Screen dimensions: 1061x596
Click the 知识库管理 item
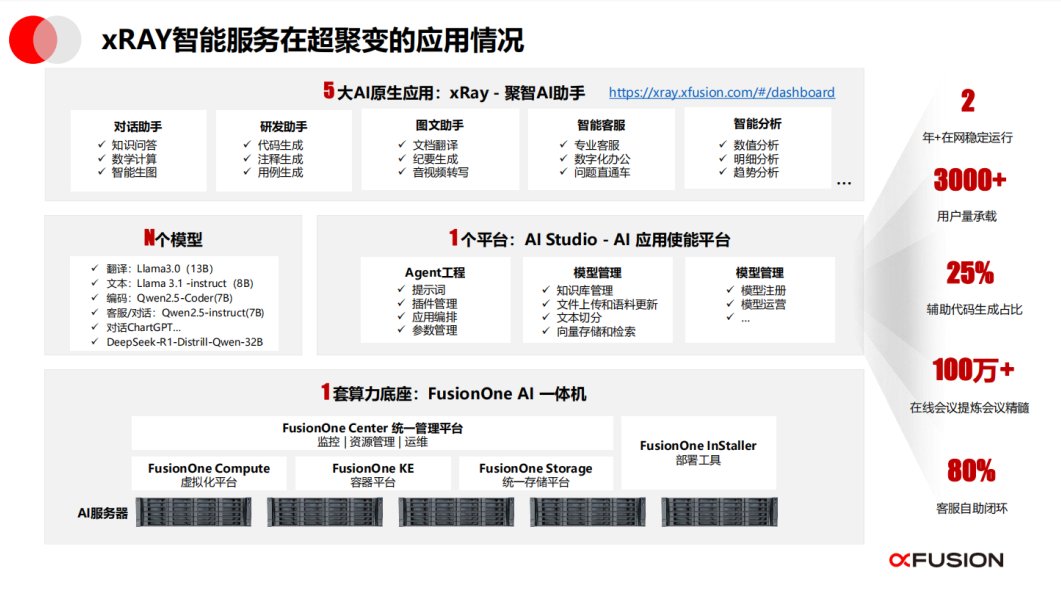(585, 290)
